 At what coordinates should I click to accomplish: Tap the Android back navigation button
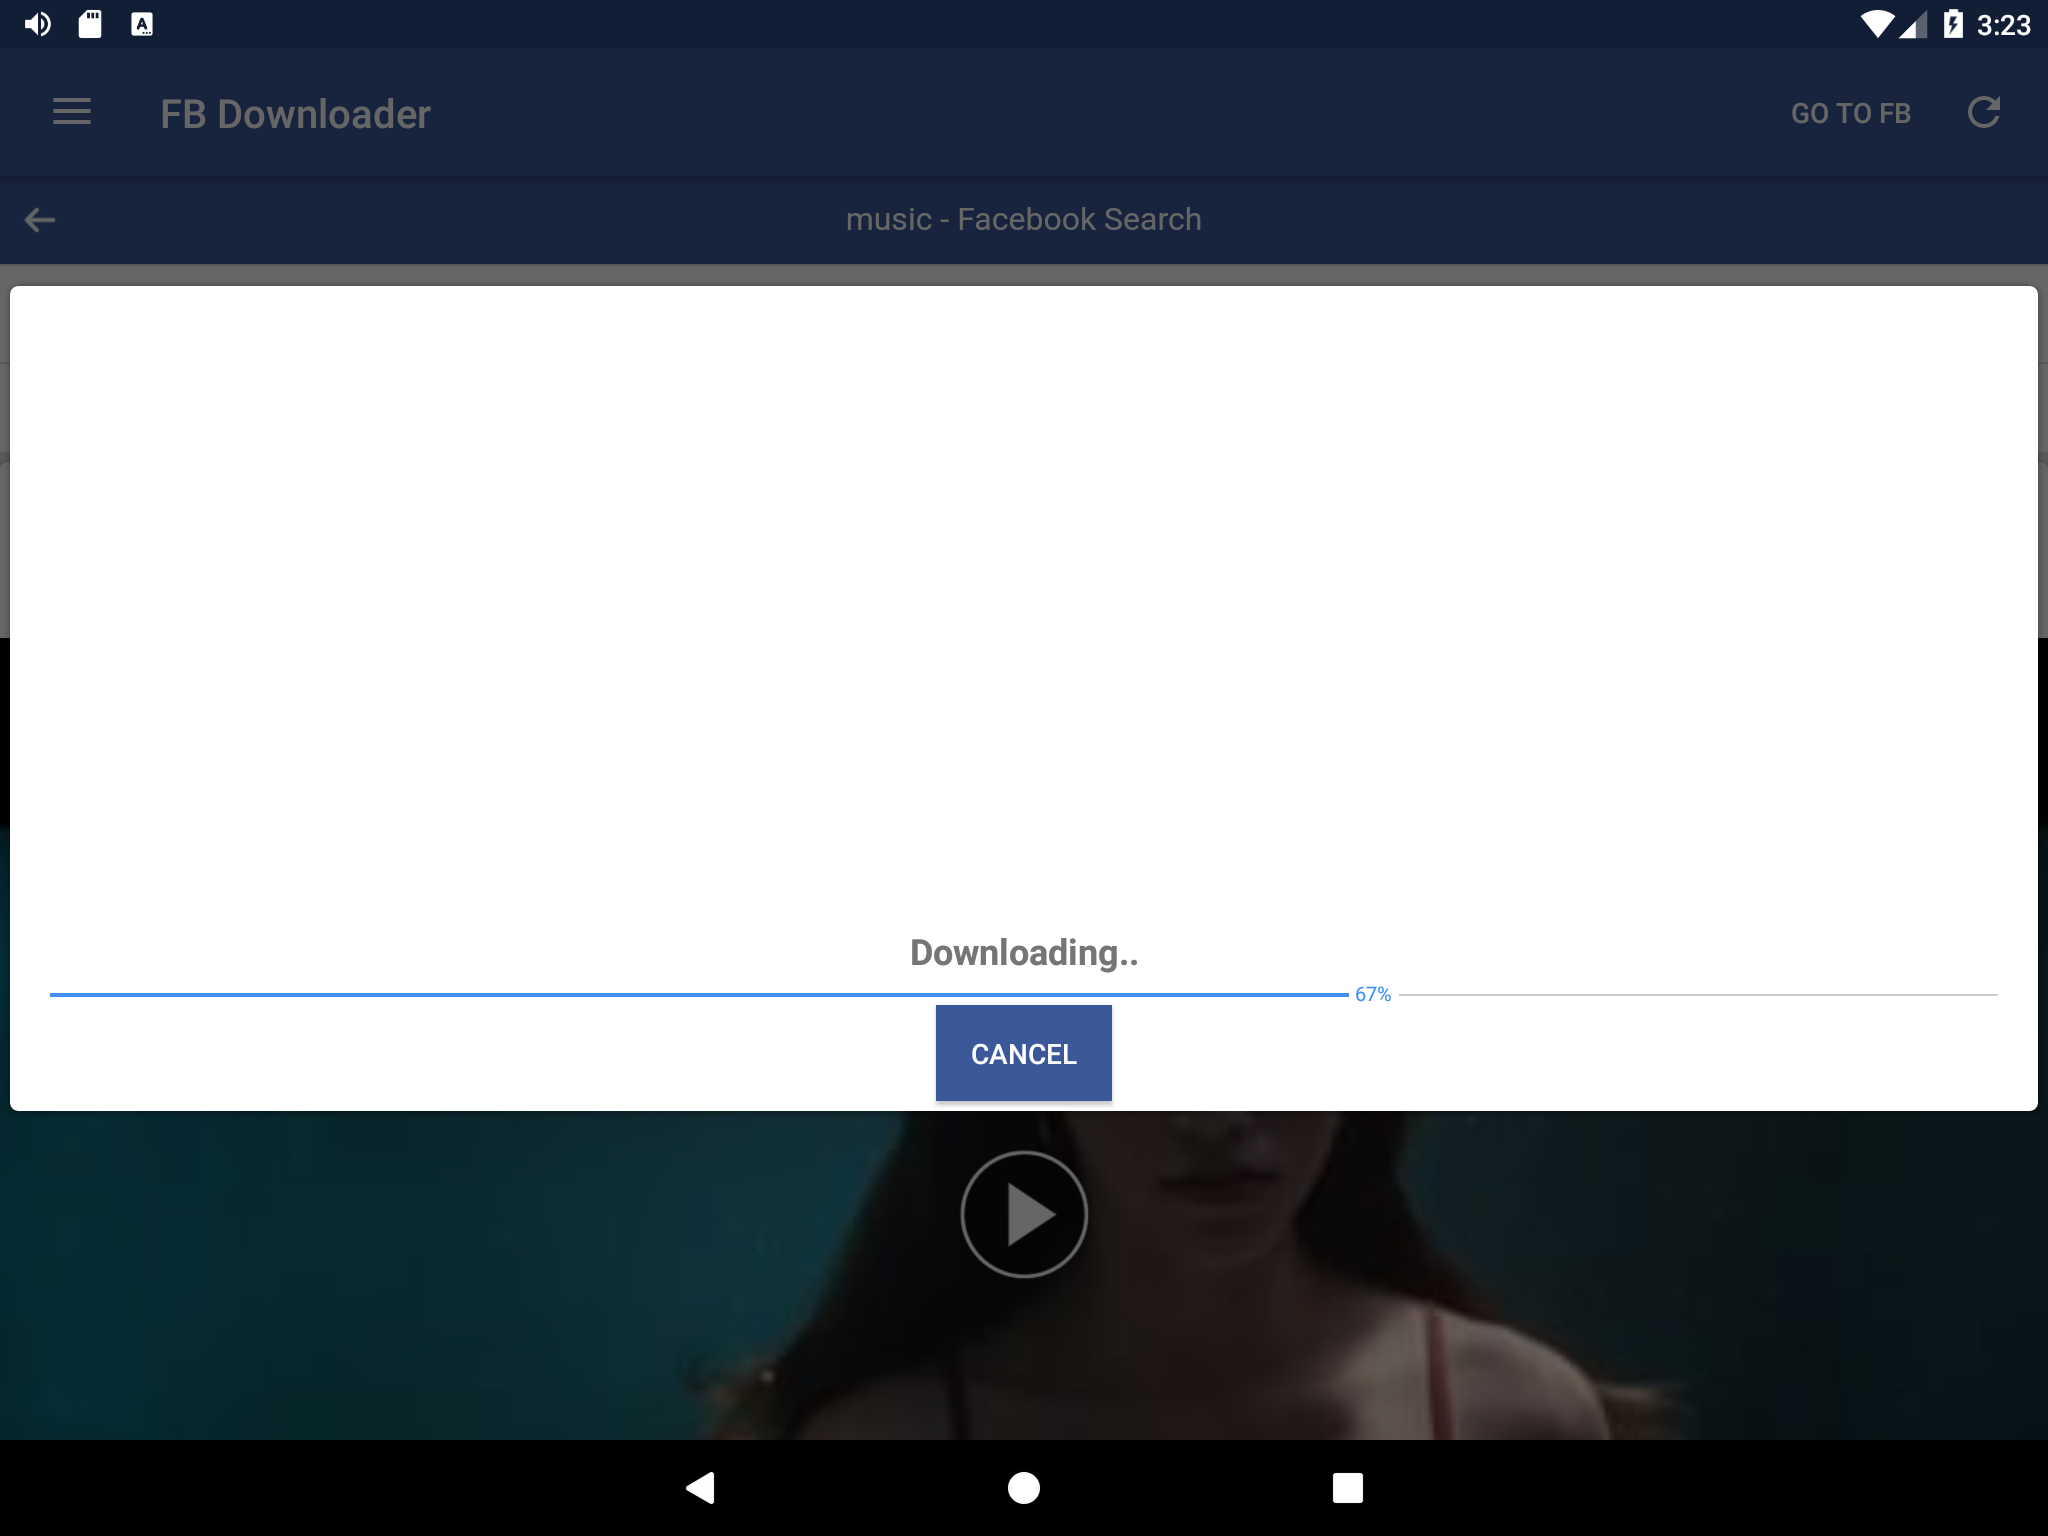[700, 1488]
